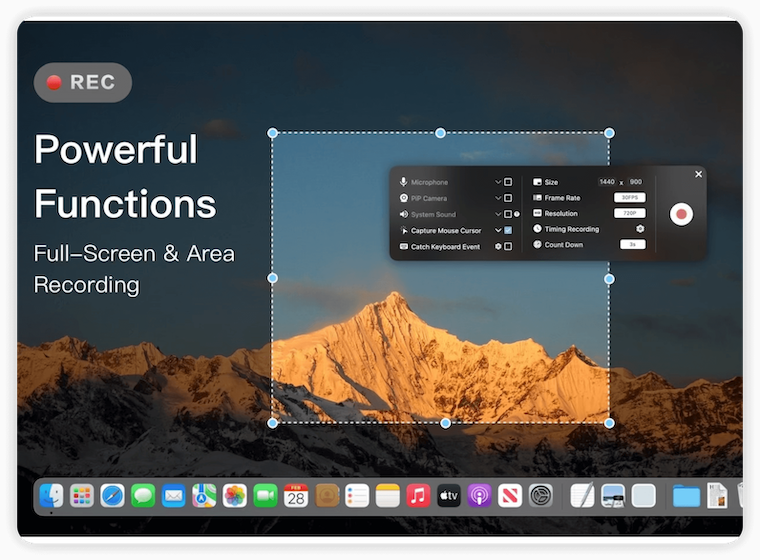
Task: Click the System Sound info icon
Action: pos(517,214)
